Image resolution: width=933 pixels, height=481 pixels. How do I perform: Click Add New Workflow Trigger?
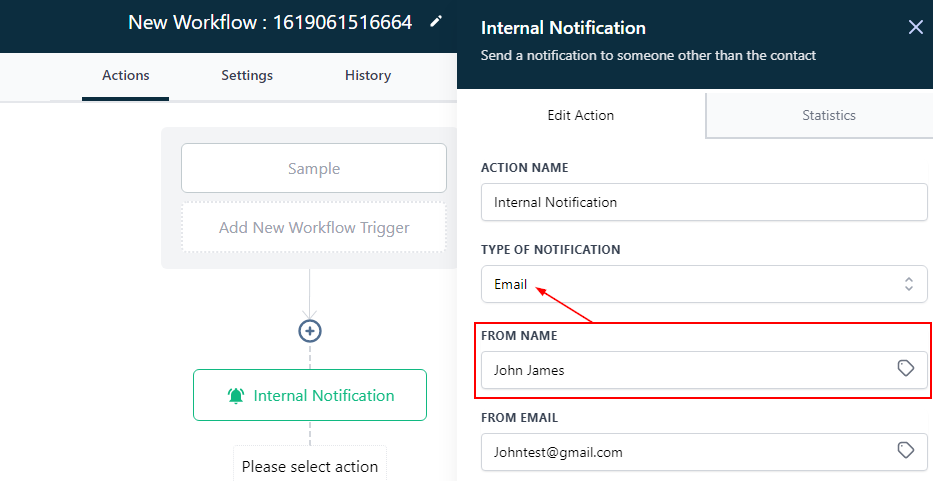tap(314, 227)
